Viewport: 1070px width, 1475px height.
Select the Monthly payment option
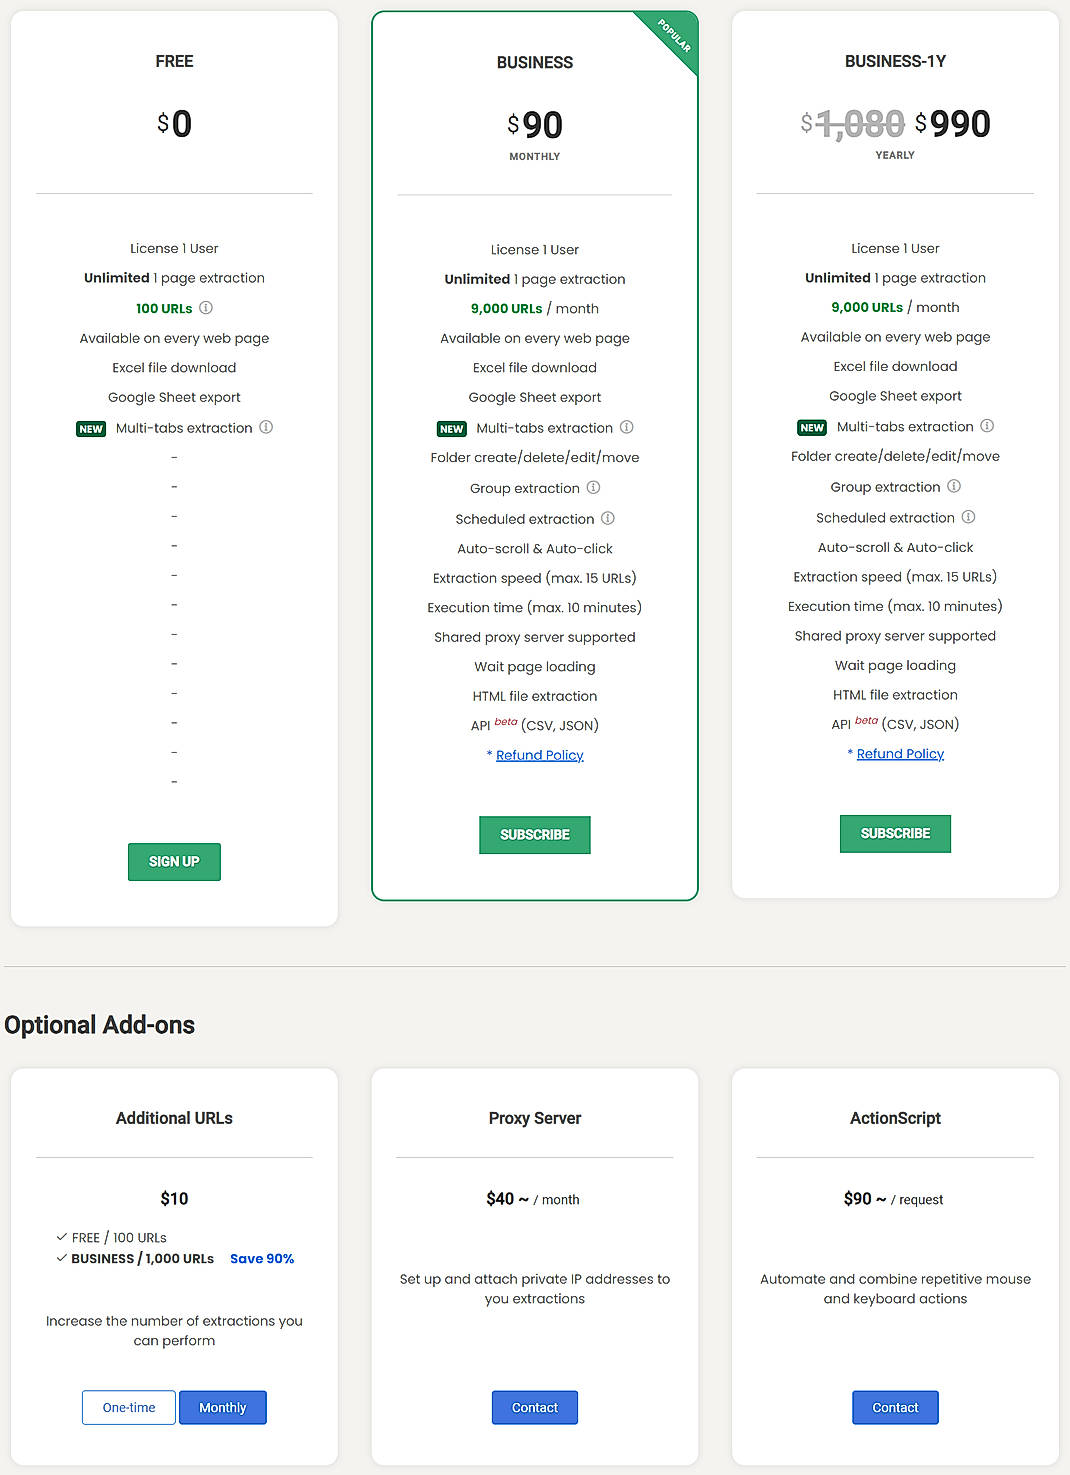point(222,1407)
